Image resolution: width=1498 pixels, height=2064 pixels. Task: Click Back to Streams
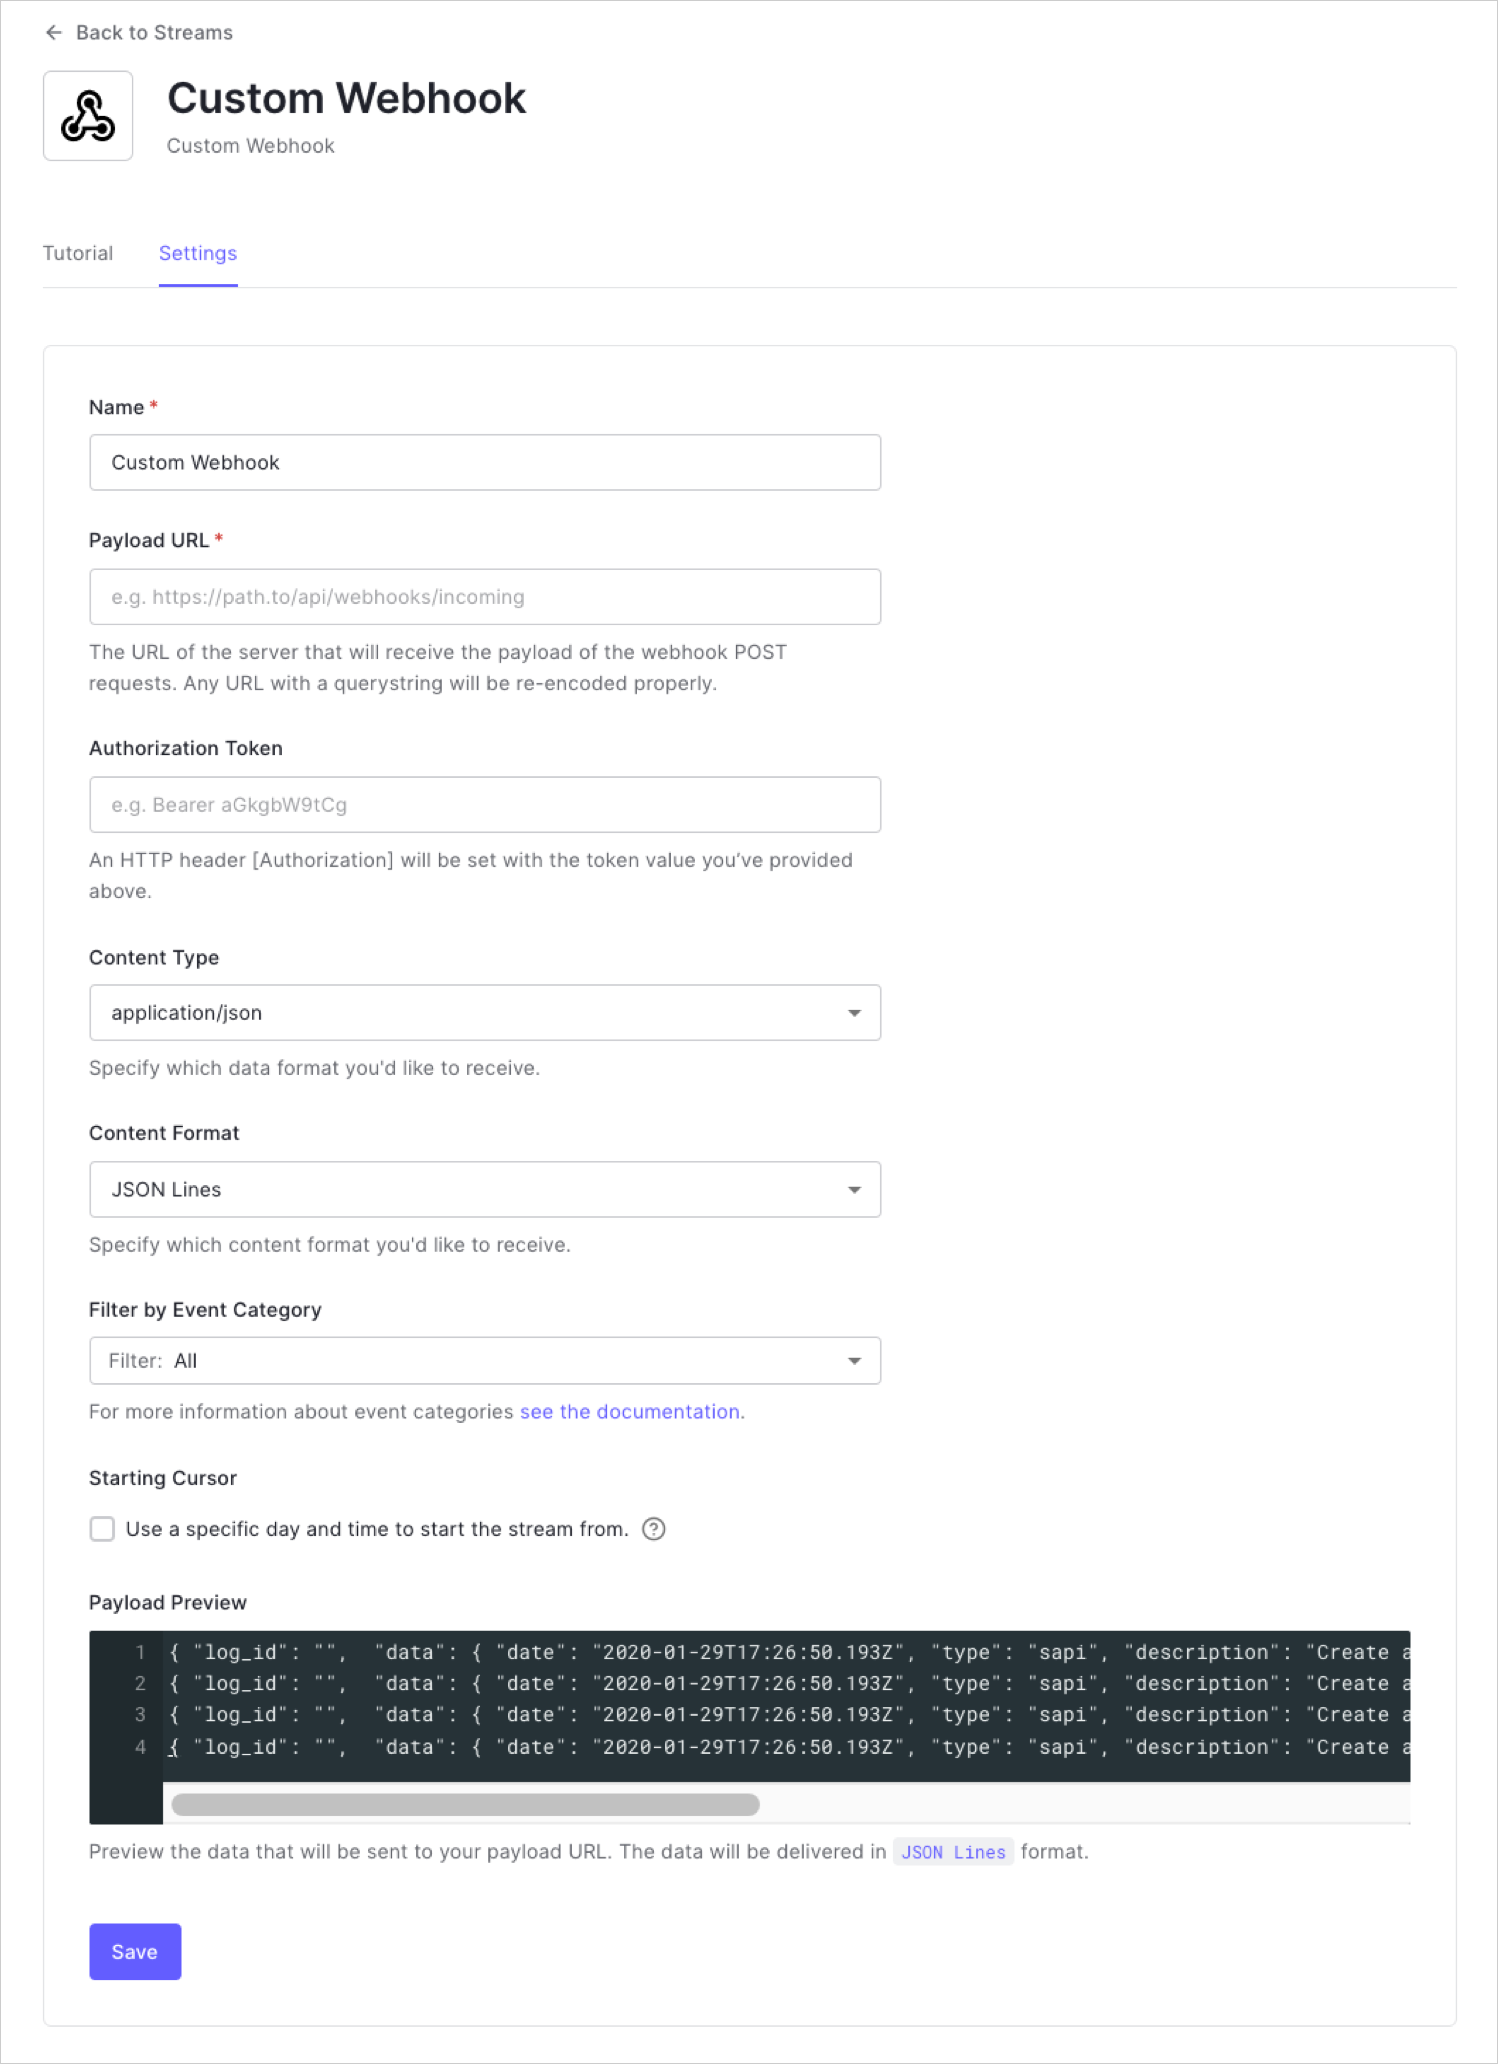coord(153,32)
